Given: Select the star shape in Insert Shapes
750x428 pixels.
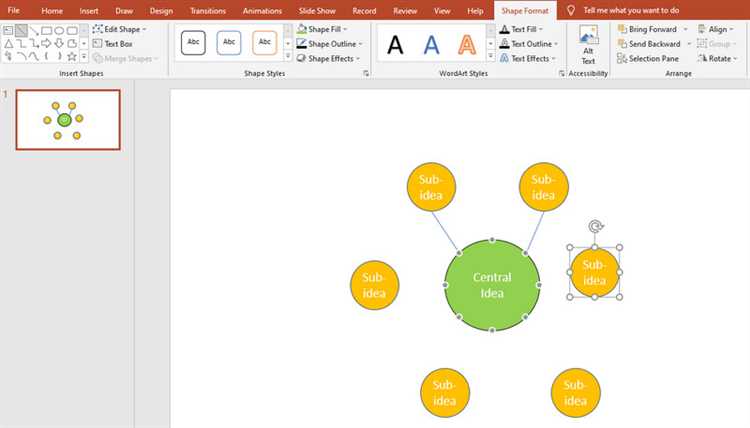Looking at the screenshot, I should click(x=71, y=56).
